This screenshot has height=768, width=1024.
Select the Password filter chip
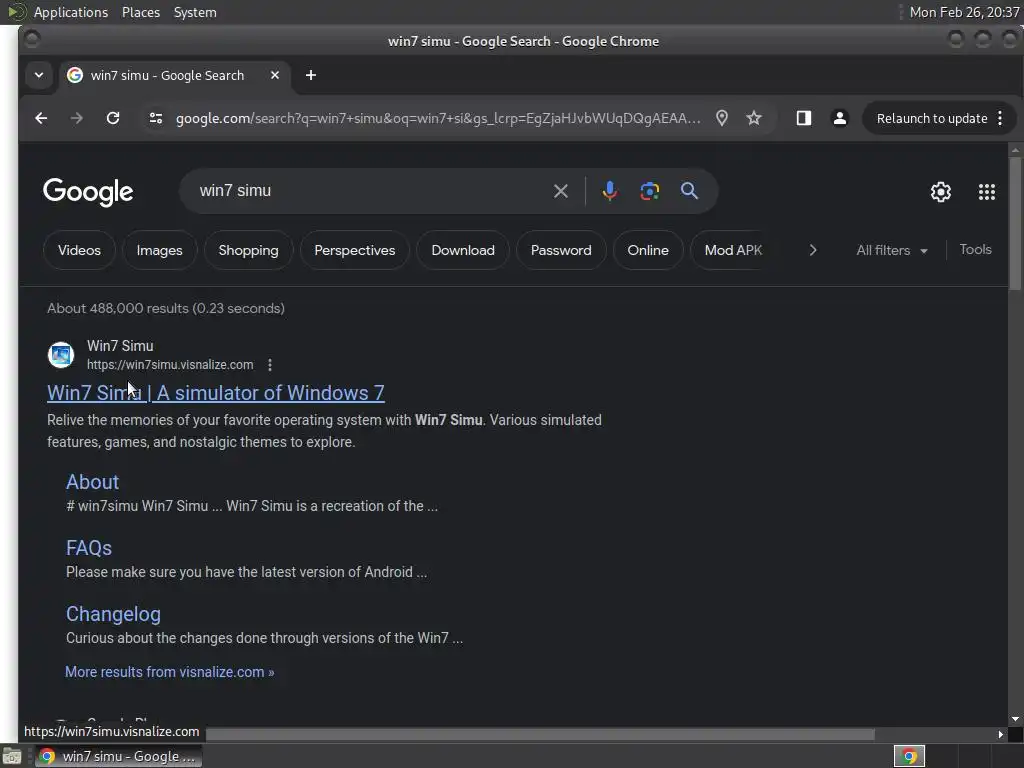561,250
